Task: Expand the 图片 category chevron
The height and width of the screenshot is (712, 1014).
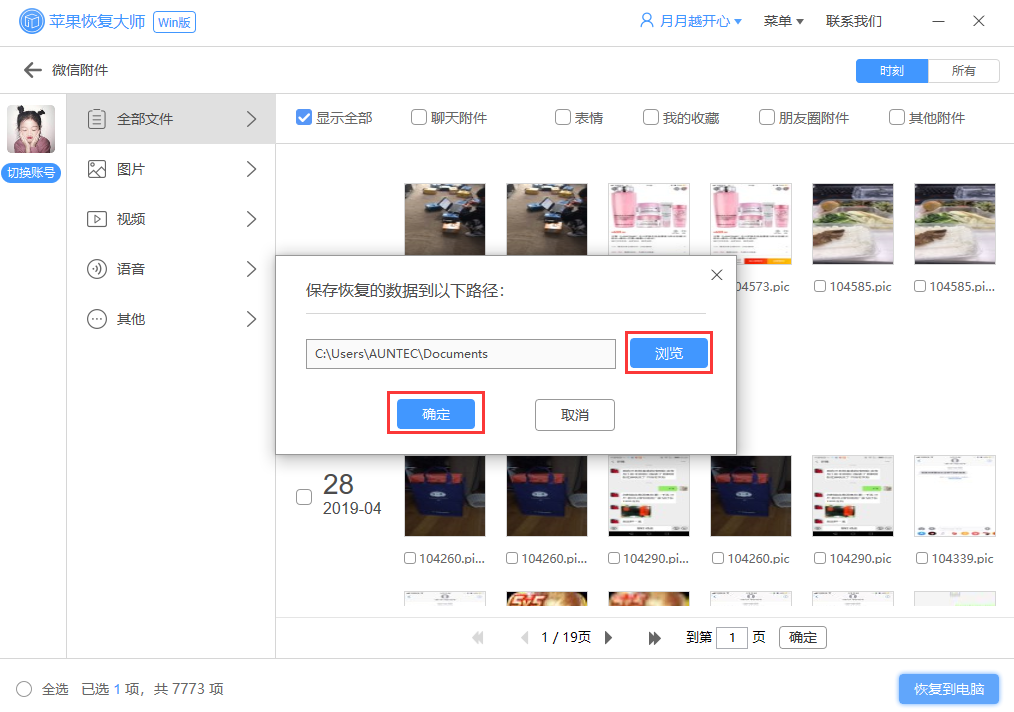Action: (x=252, y=168)
